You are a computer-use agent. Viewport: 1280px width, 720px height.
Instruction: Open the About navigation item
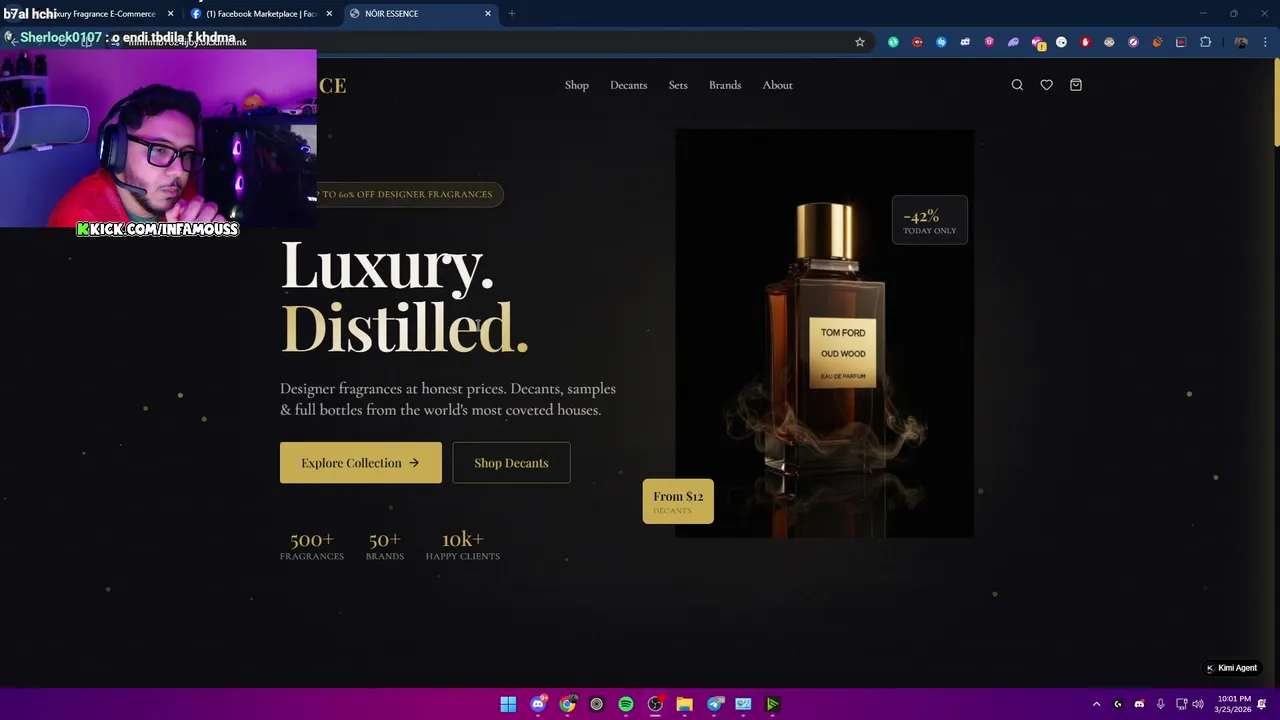(x=777, y=85)
